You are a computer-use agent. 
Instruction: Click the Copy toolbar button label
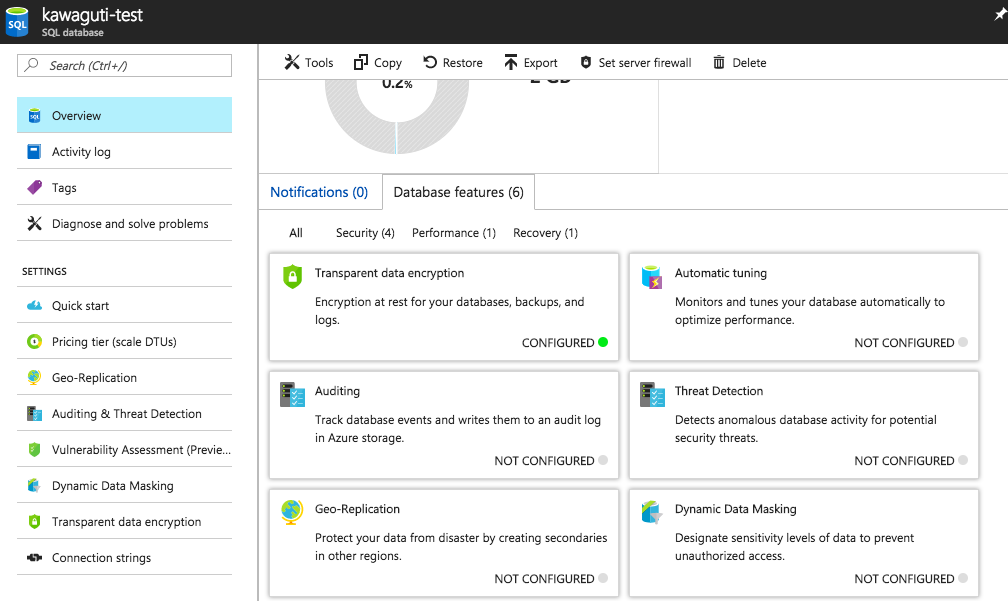point(388,62)
